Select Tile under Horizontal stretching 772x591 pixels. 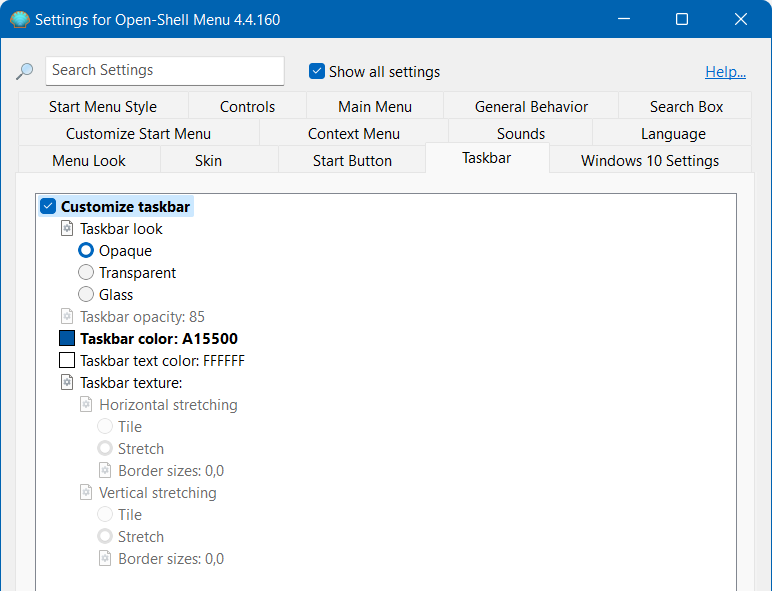(x=105, y=427)
